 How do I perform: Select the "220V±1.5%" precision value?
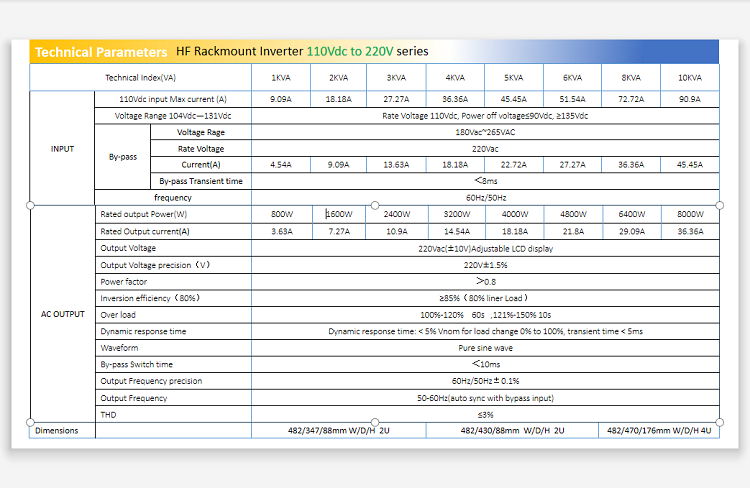point(485,265)
